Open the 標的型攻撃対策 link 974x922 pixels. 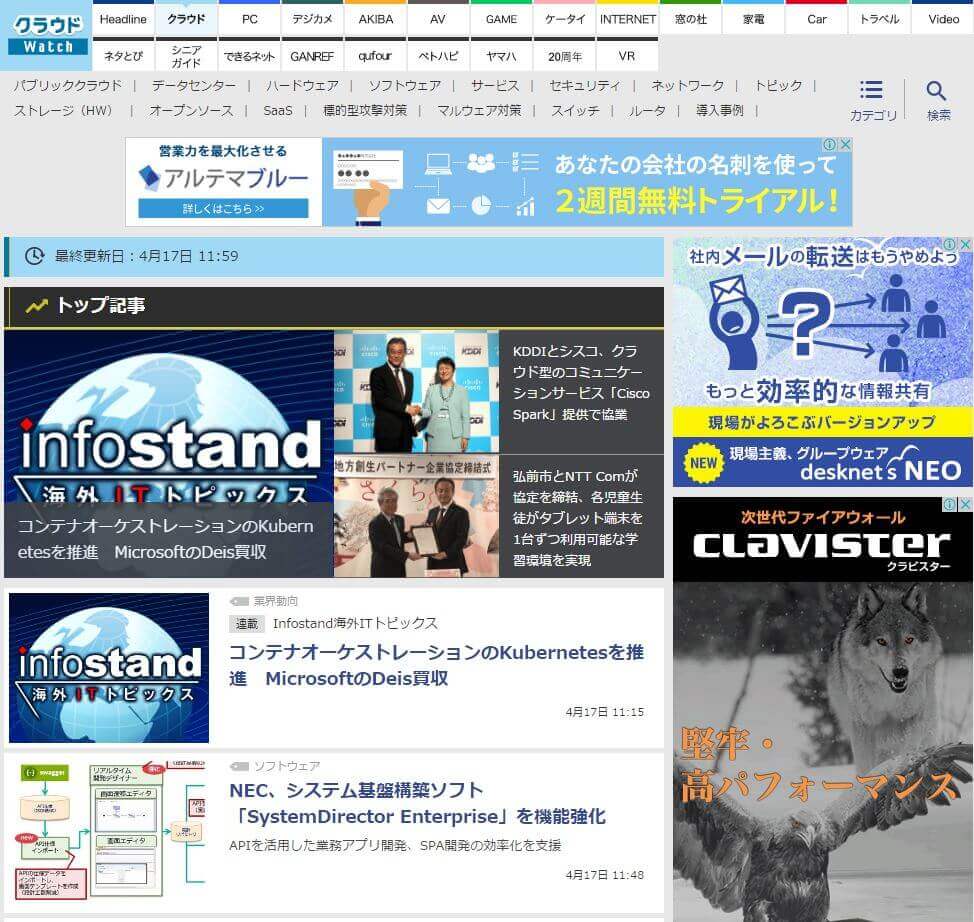tap(365, 111)
